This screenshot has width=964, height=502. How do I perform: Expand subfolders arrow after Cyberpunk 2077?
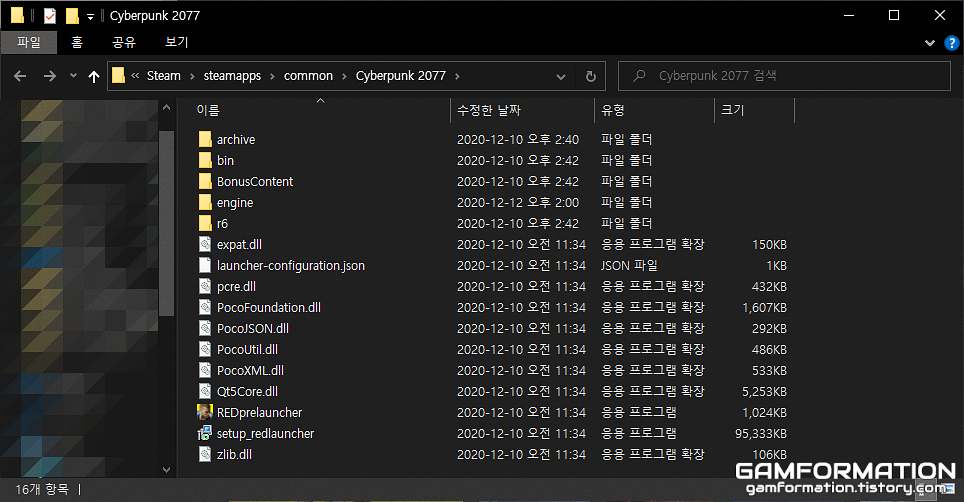457,76
